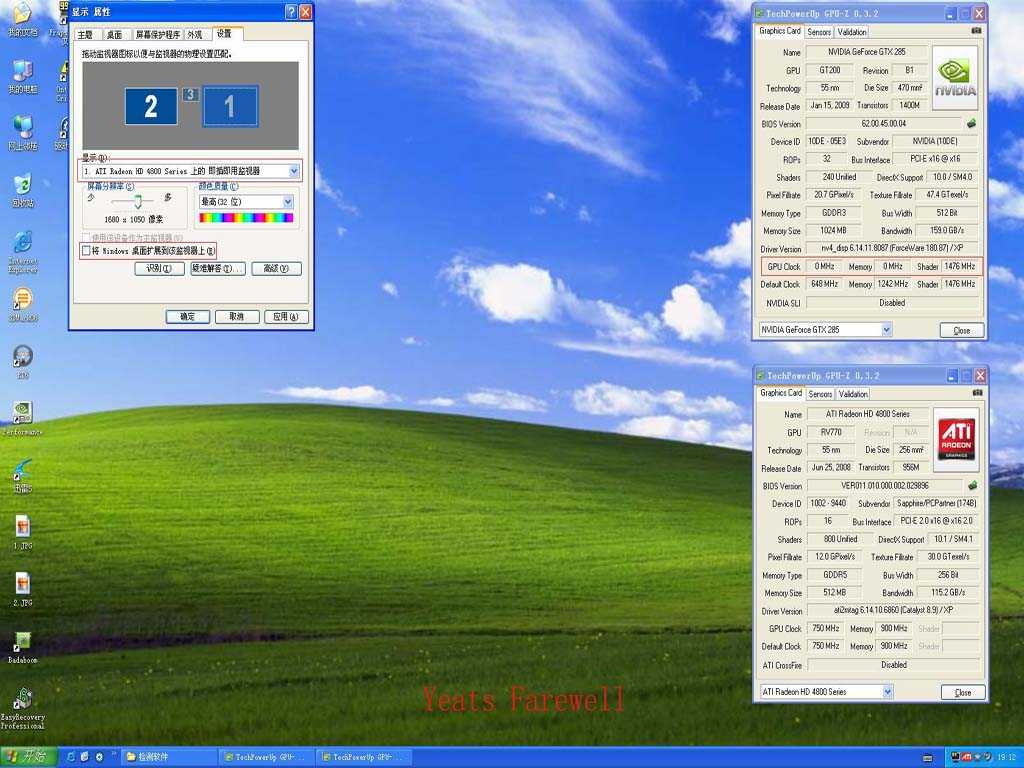Click Close button in GTX 285 GPU-Z window
The height and width of the screenshot is (768, 1024).
pos(962,330)
